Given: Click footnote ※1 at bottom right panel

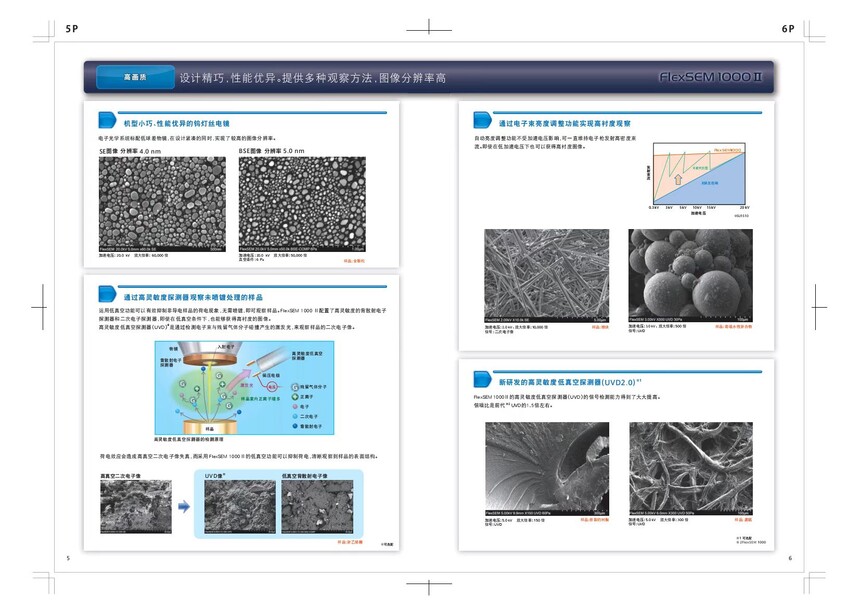Looking at the screenshot, I should [744, 538].
